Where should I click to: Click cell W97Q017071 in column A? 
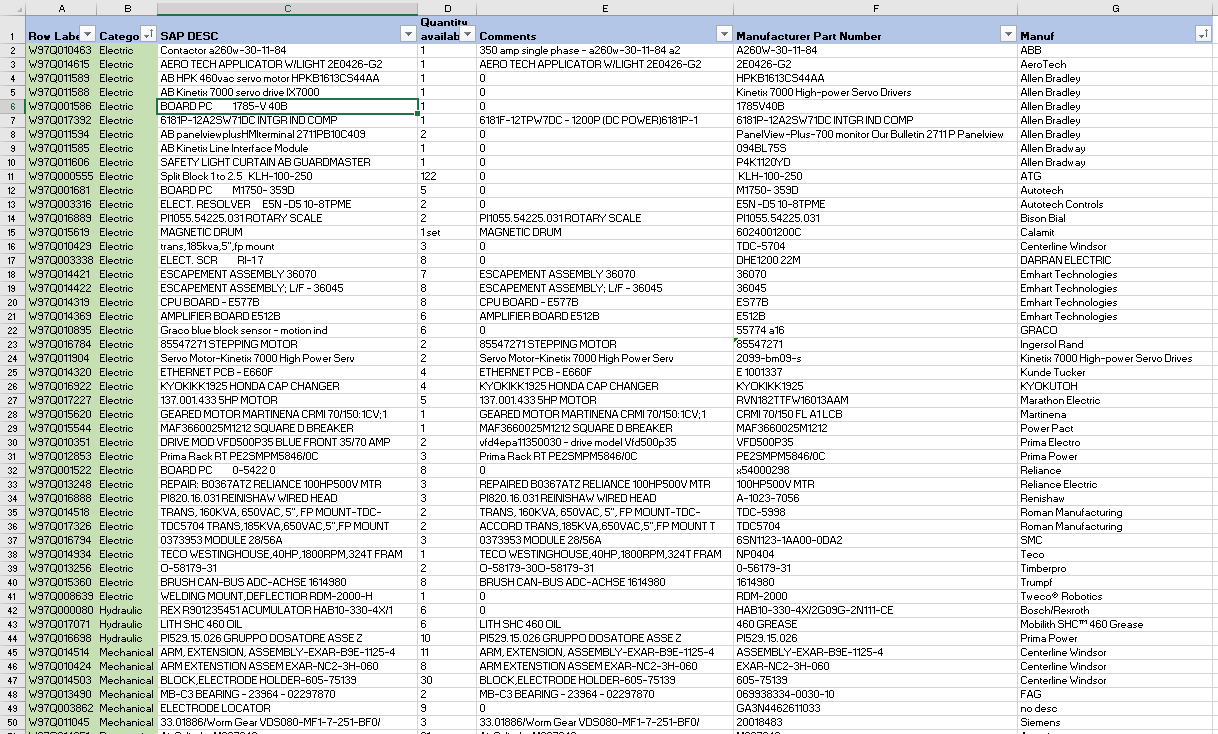[x=61, y=624]
